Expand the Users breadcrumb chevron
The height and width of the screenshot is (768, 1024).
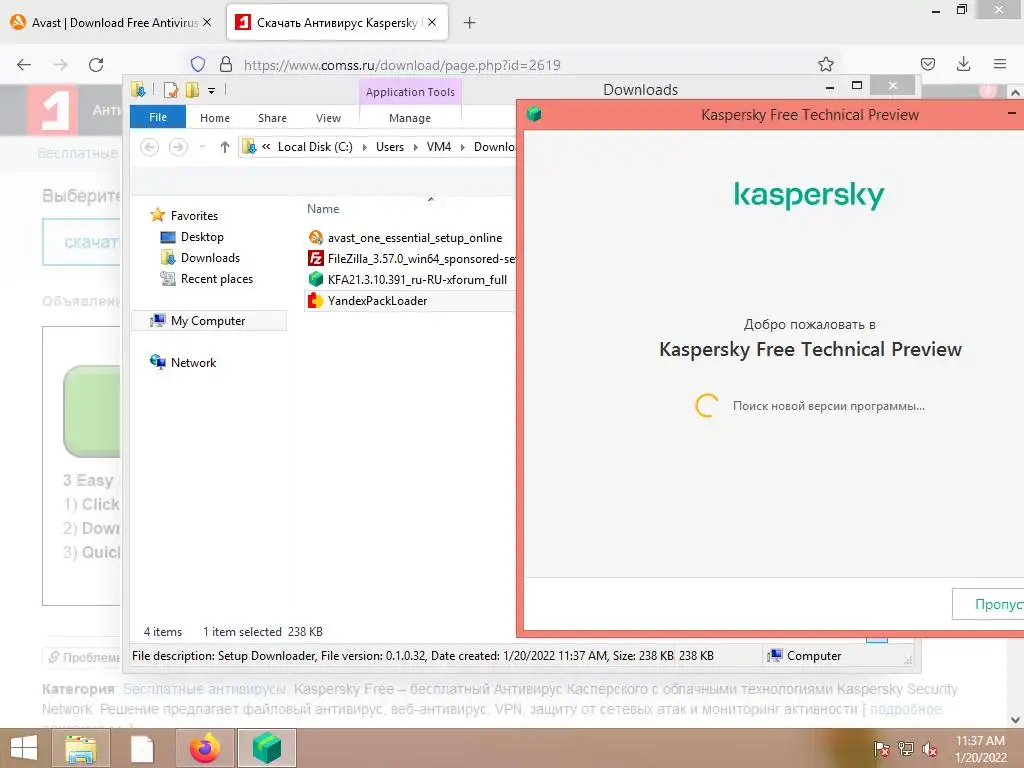(x=415, y=148)
